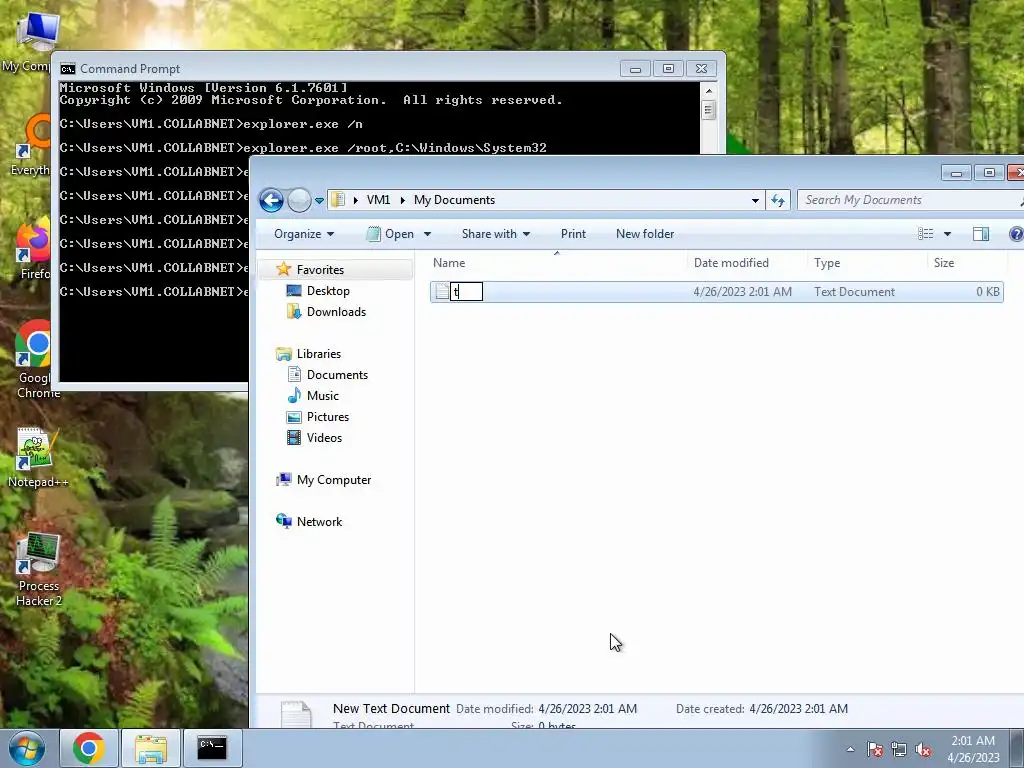Open the Organize menu
Screen dimensions: 1024x768
pyautogui.click(x=304, y=234)
